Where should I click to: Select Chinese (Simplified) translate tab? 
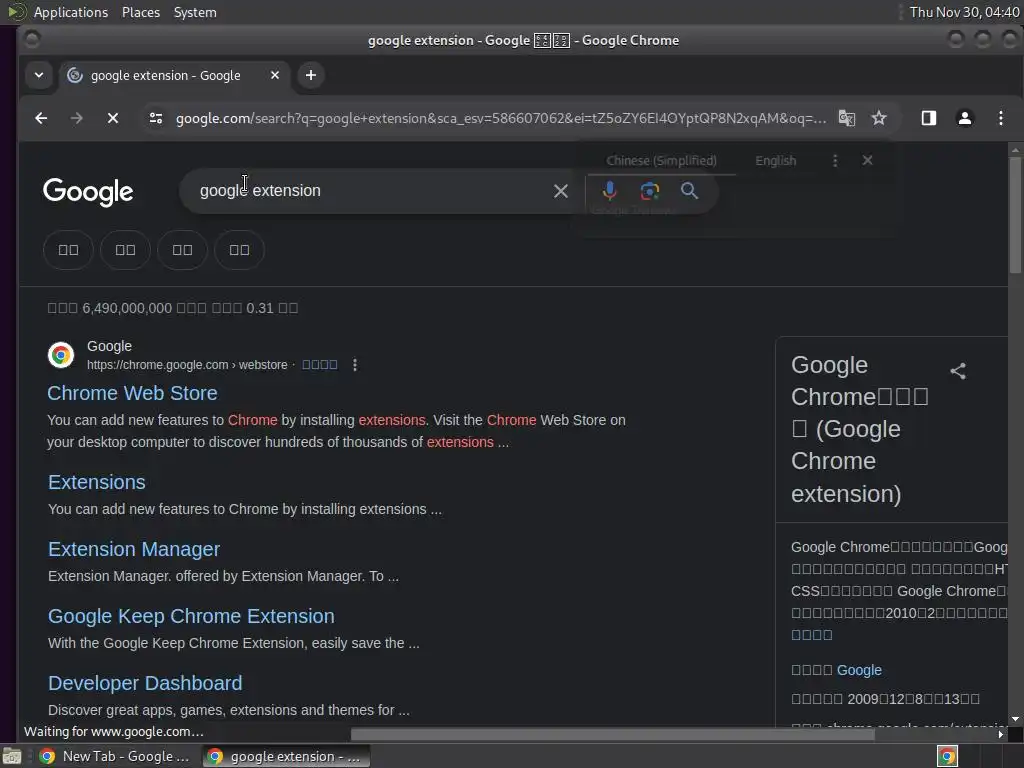(x=661, y=161)
